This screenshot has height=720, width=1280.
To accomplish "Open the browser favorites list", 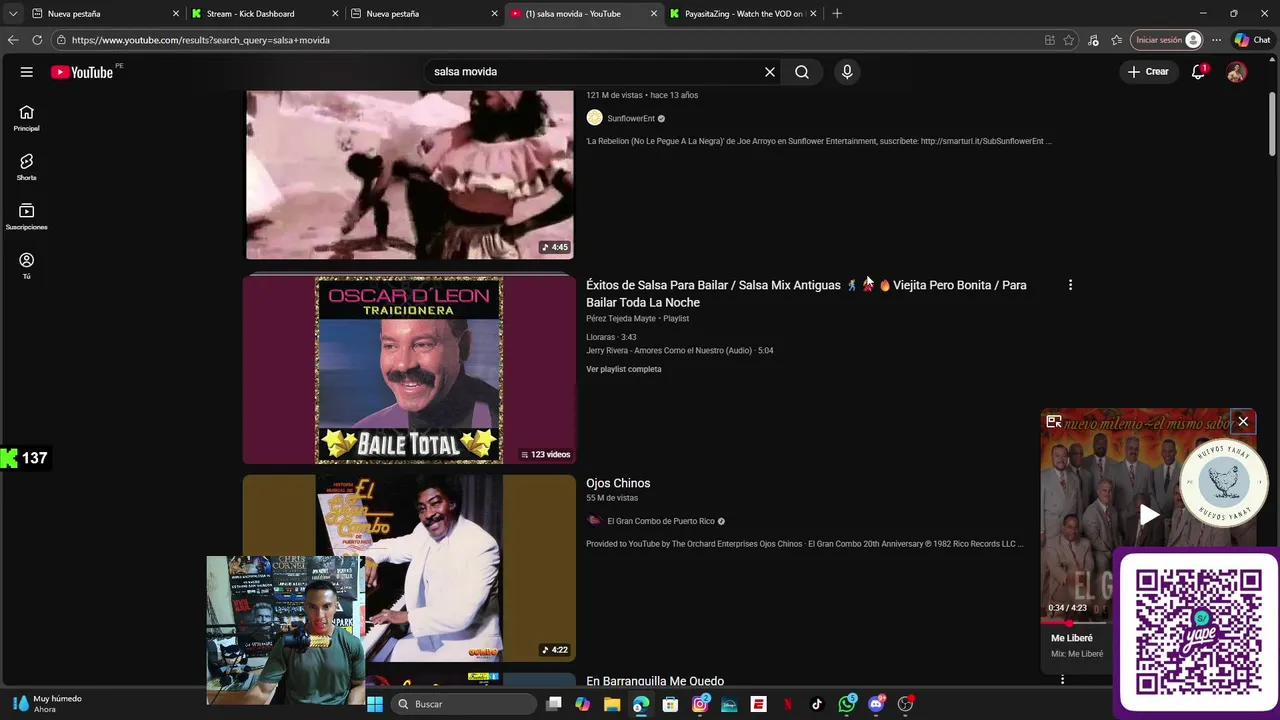I will pos(1117,40).
